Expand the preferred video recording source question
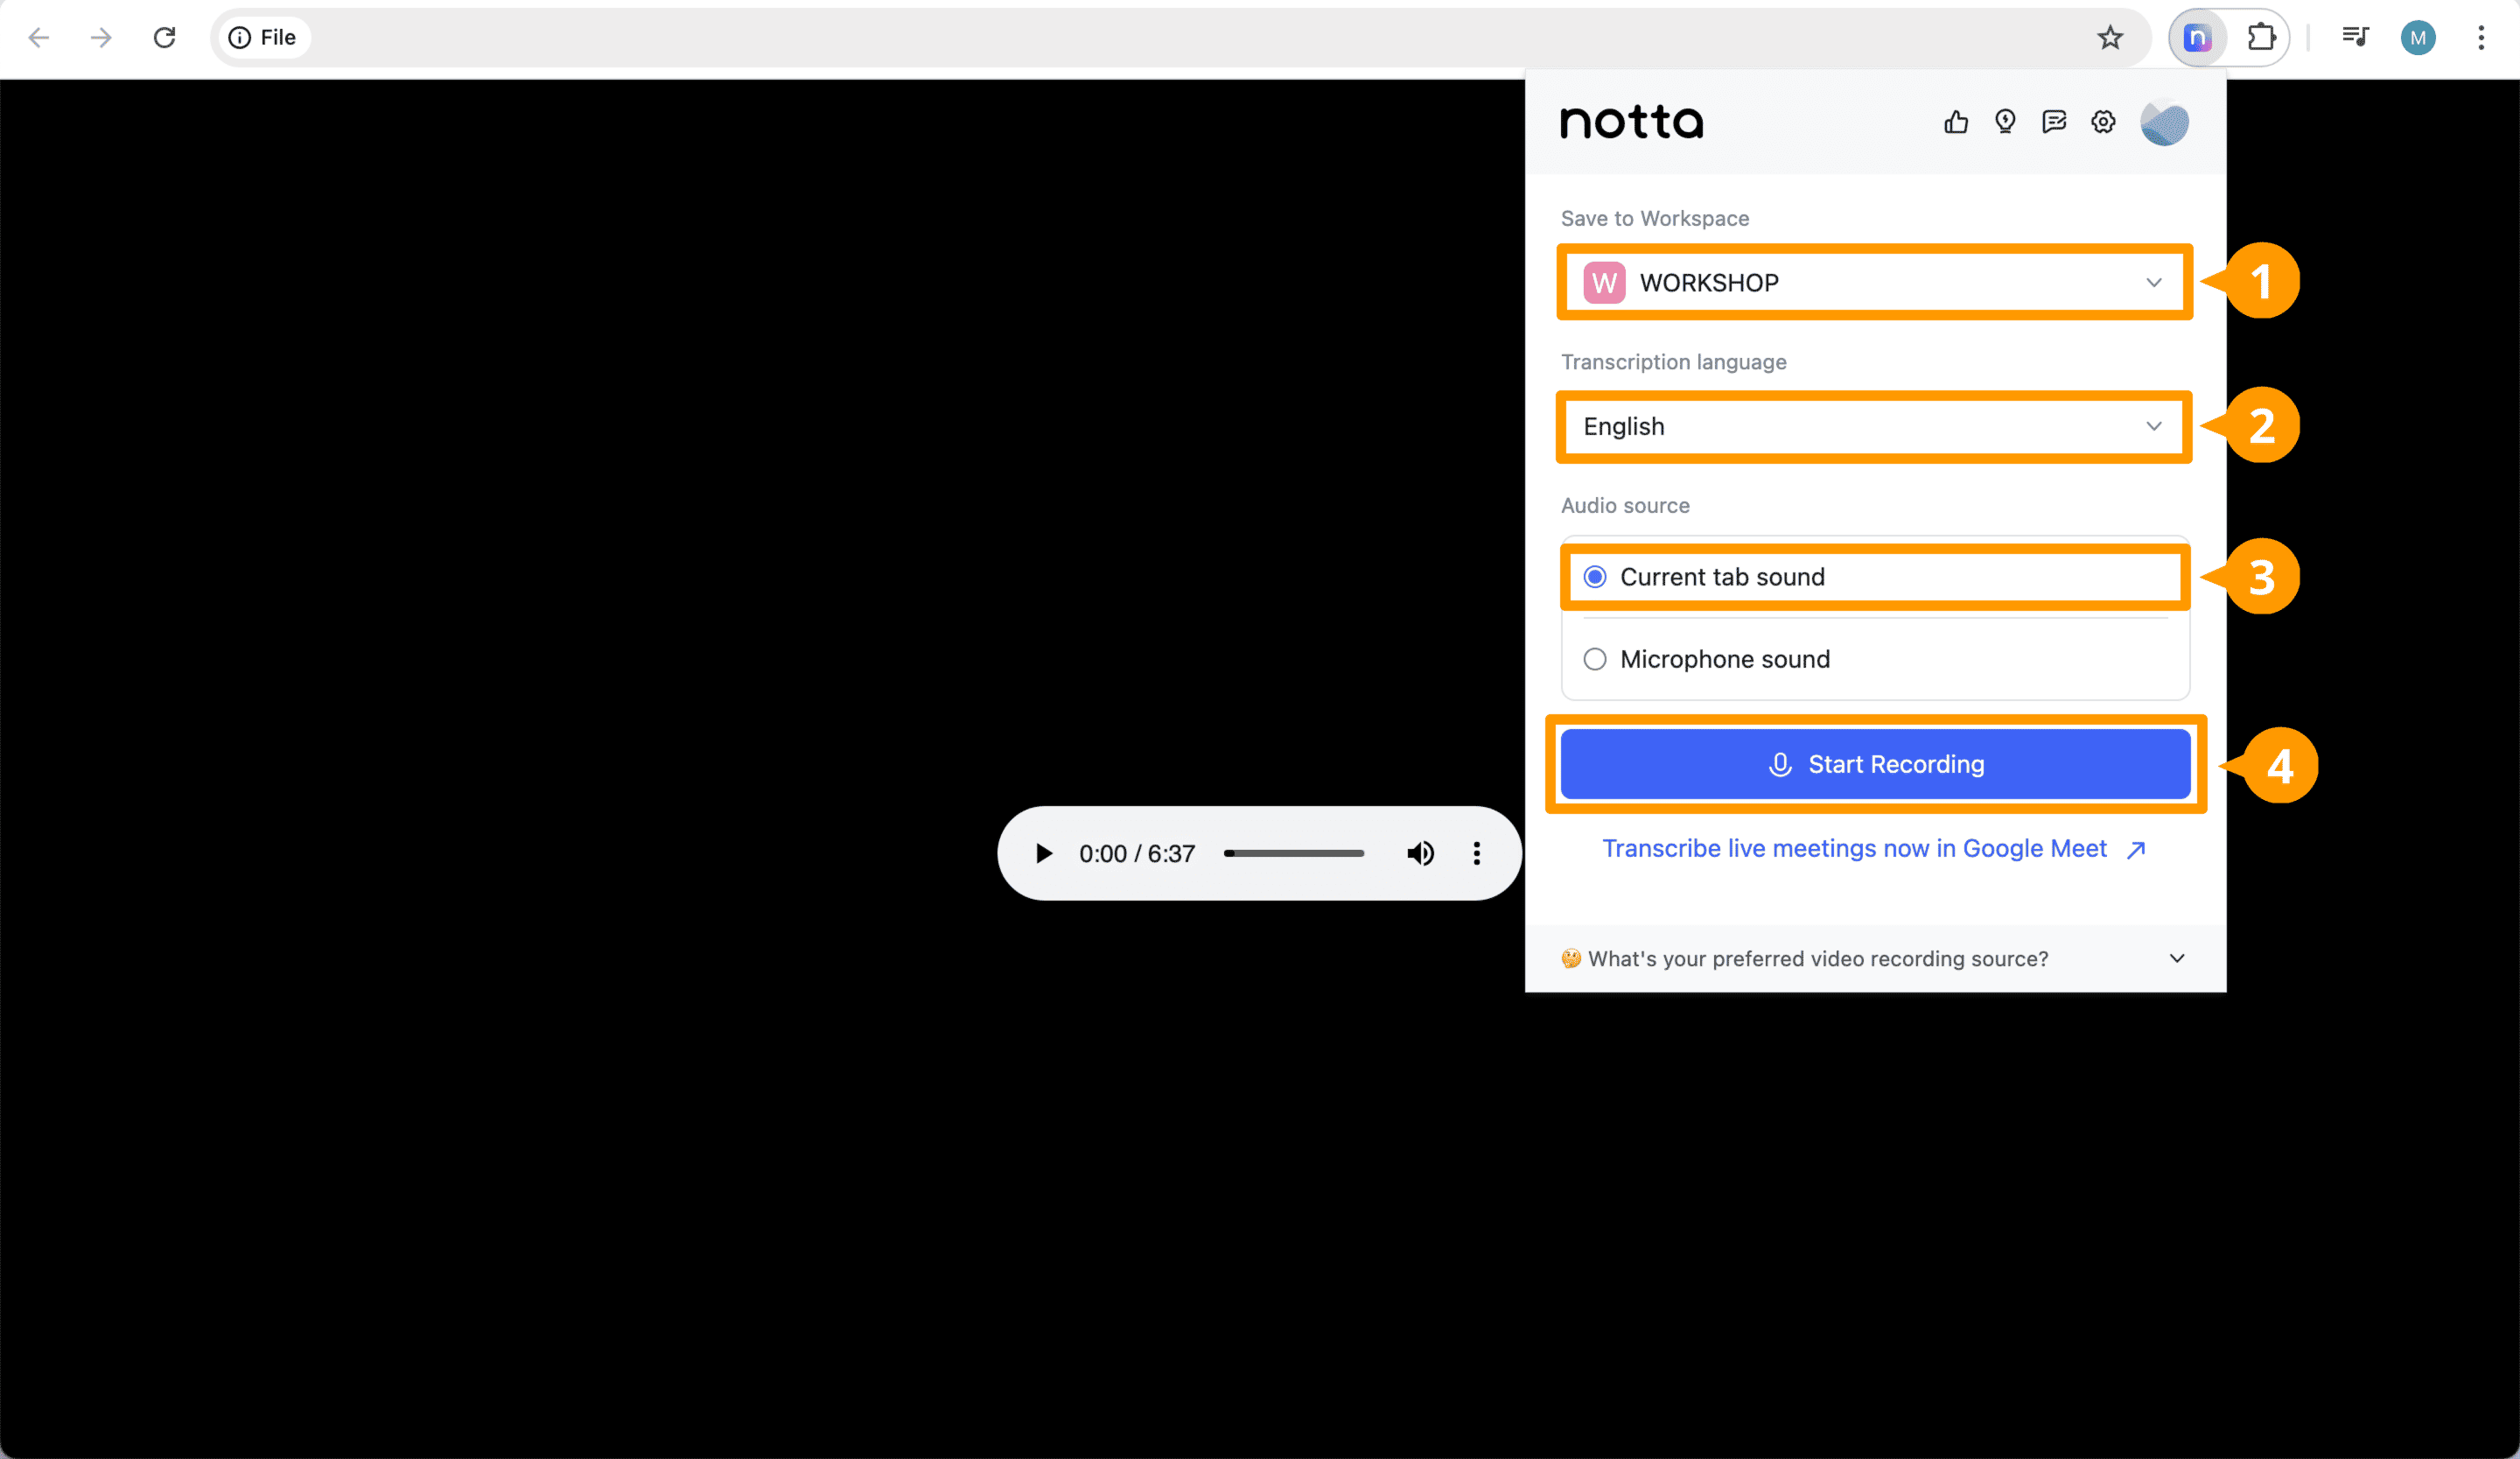The width and height of the screenshot is (2520, 1459). 1875,958
